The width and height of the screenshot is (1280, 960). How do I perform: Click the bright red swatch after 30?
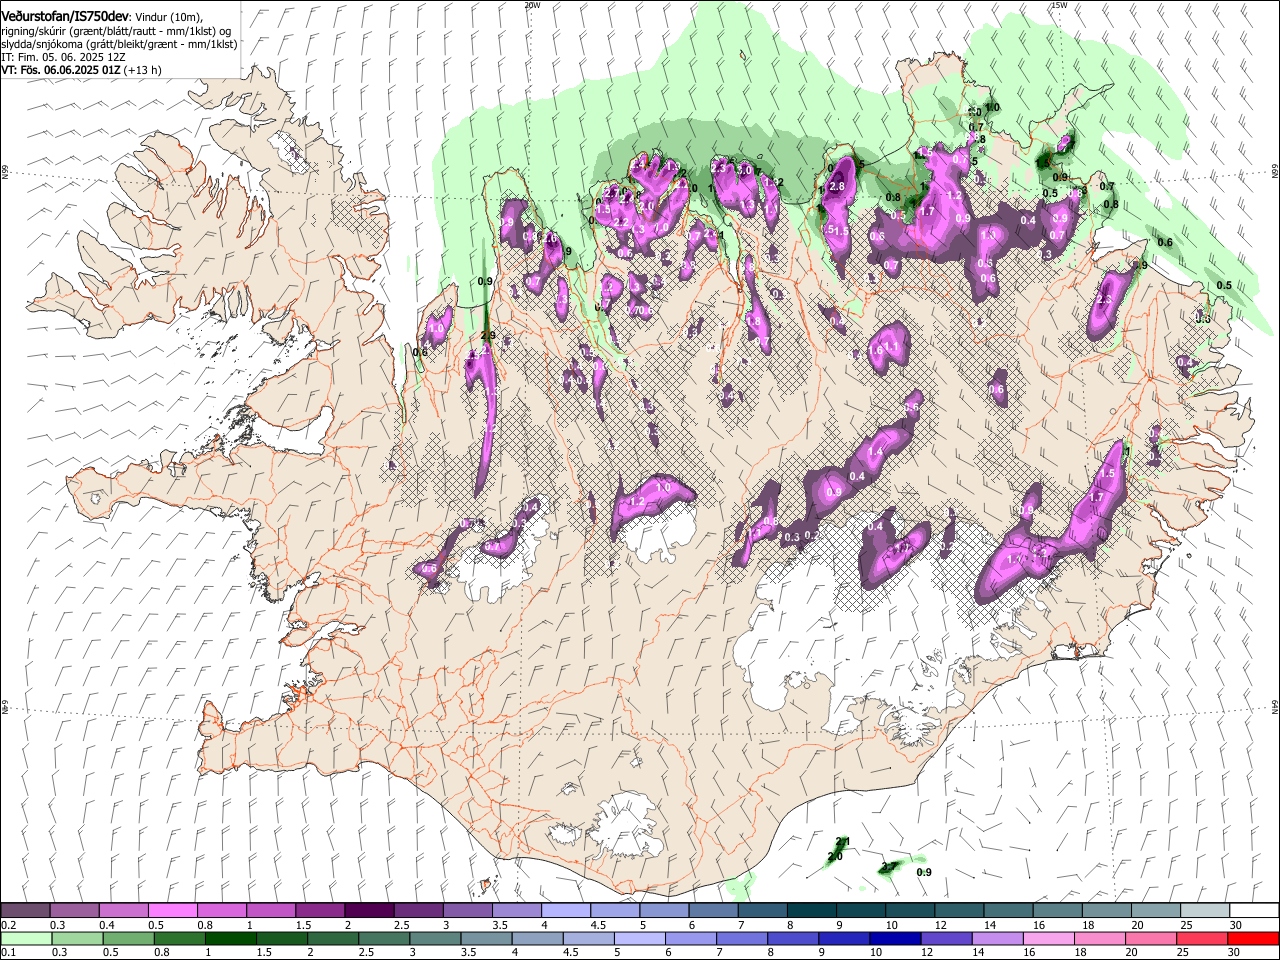[1253, 939]
